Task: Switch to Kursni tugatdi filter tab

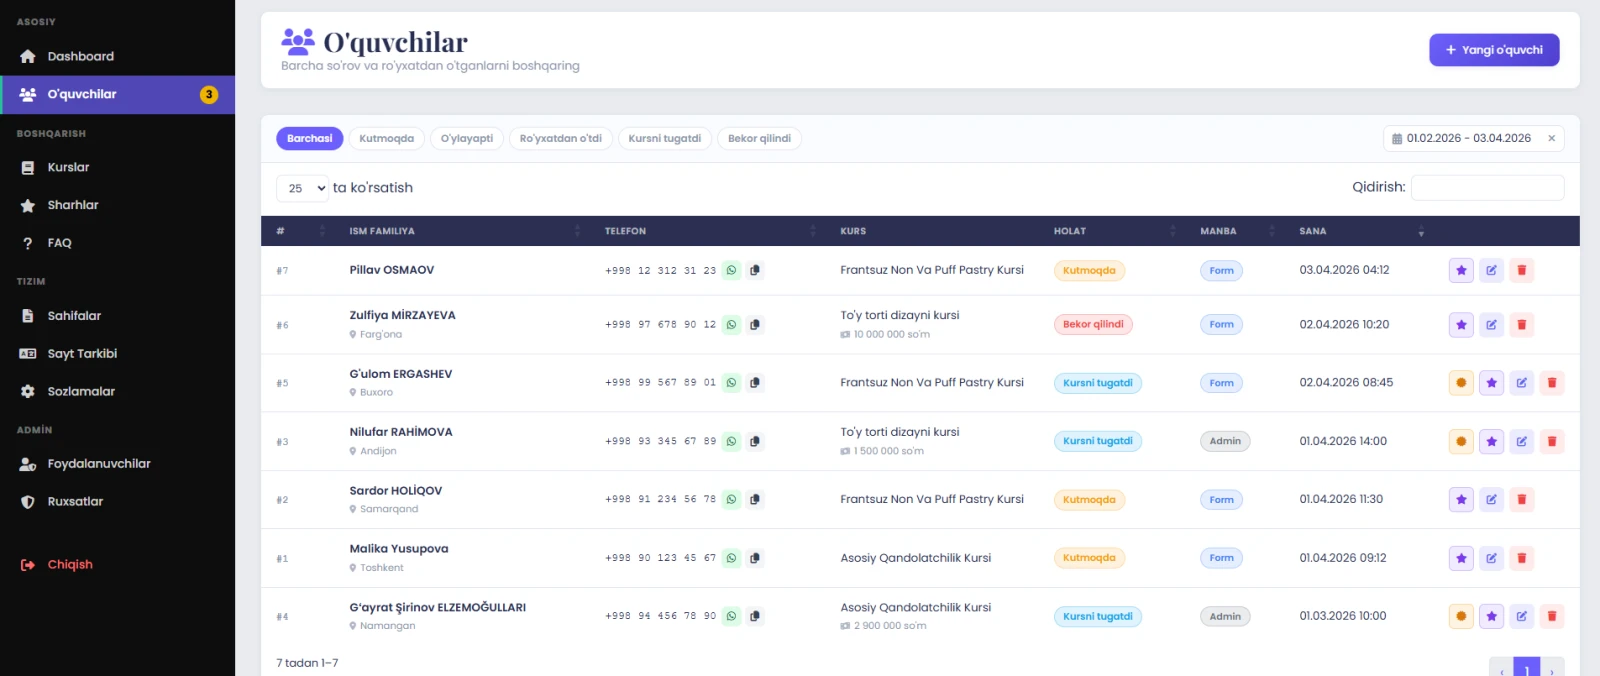Action: [664, 139]
